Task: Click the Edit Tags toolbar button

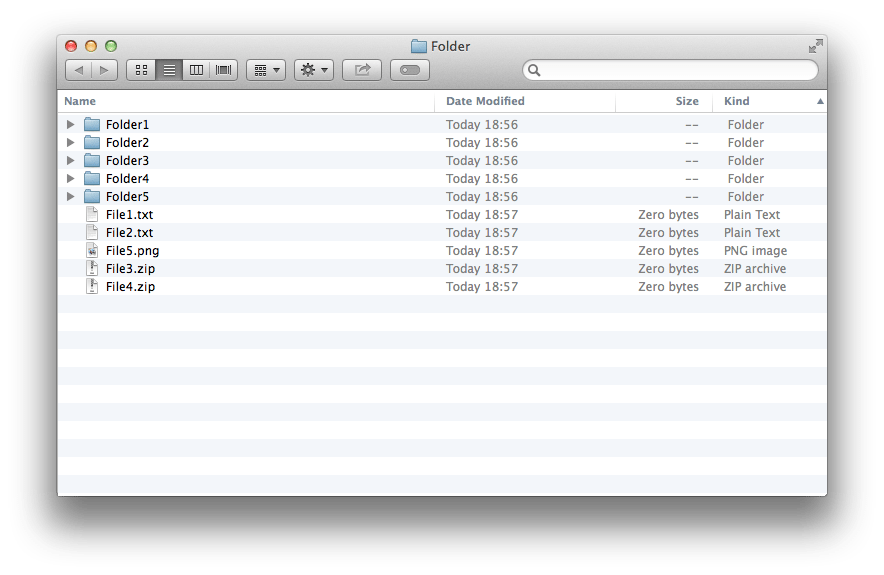Action: pyautogui.click(x=410, y=70)
